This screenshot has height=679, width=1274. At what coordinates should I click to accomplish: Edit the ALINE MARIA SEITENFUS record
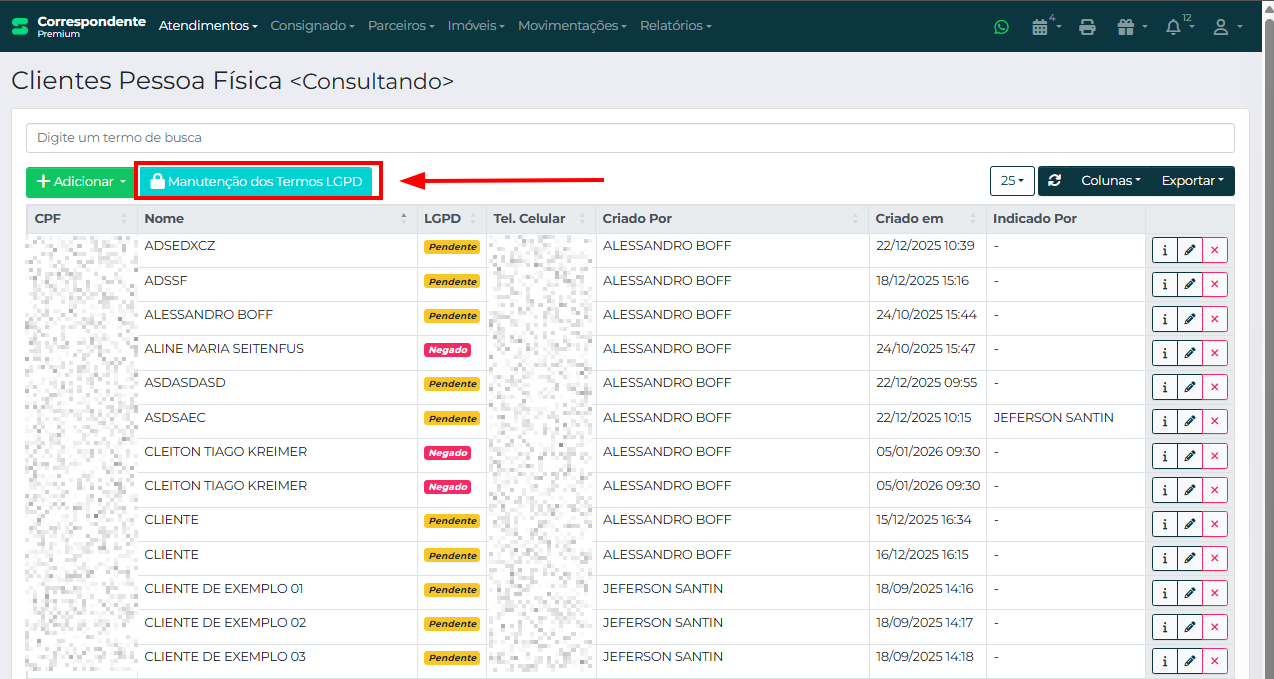1189,353
